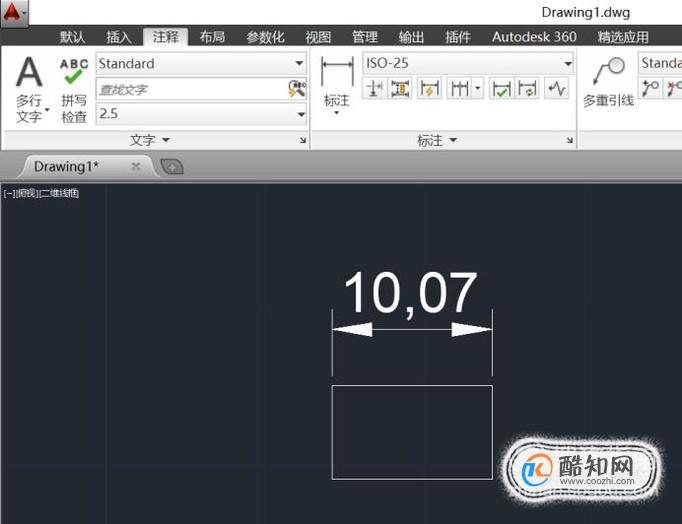Open the continue dimension dropdown arrow
This screenshot has width=682, height=524.
click(x=478, y=89)
